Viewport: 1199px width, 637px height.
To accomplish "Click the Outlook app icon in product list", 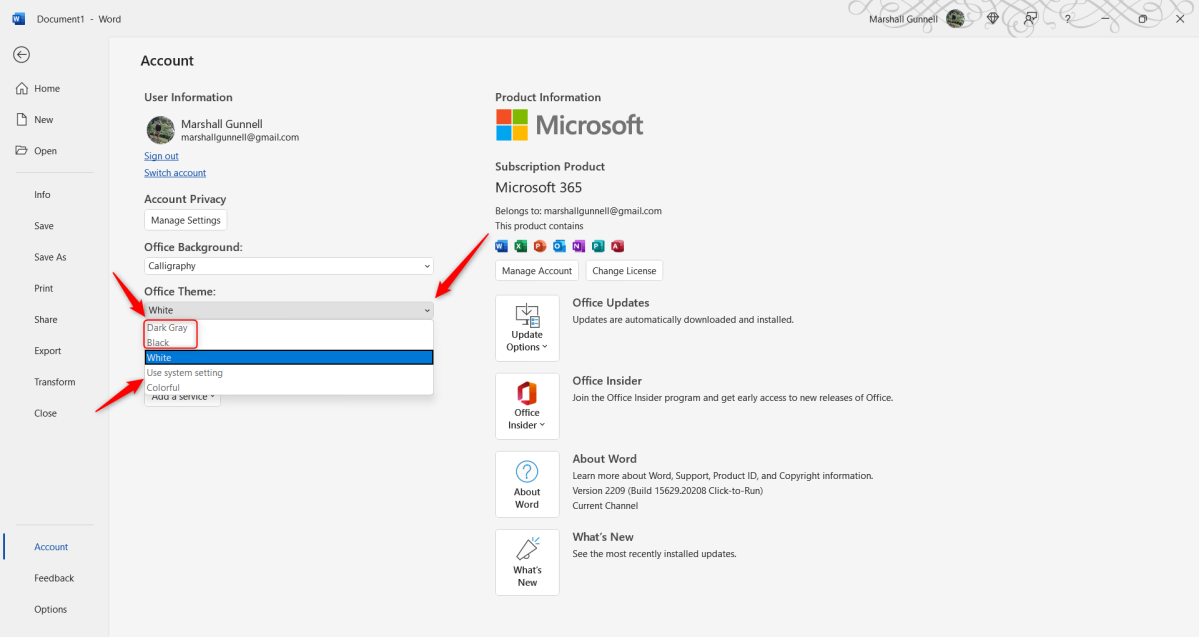I will tap(559, 245).
